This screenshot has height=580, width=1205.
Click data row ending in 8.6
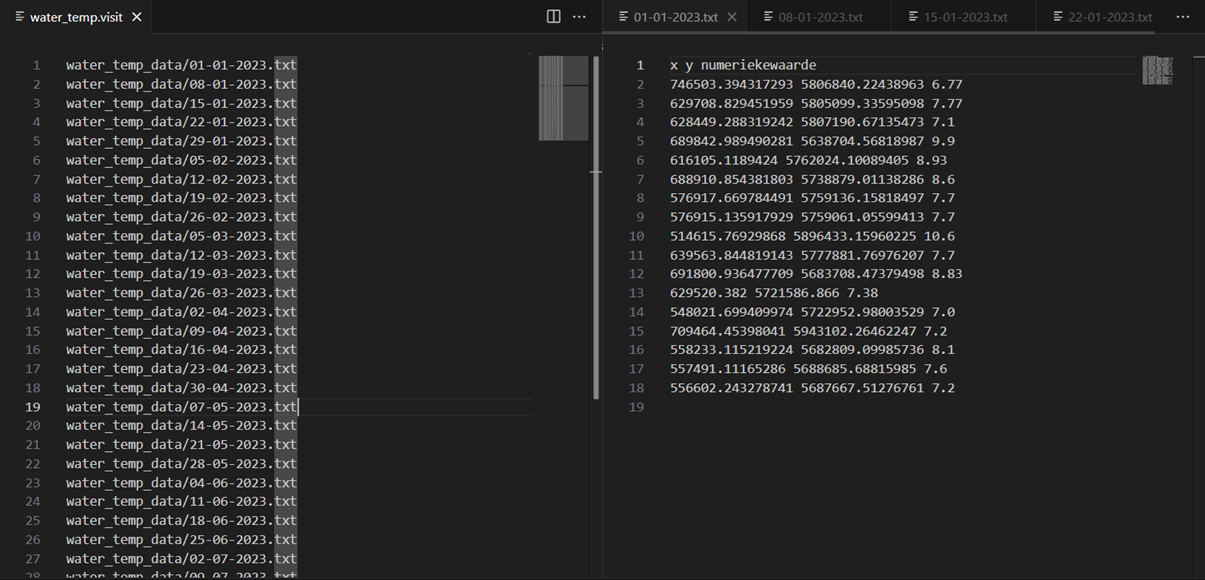pos(812,179)
